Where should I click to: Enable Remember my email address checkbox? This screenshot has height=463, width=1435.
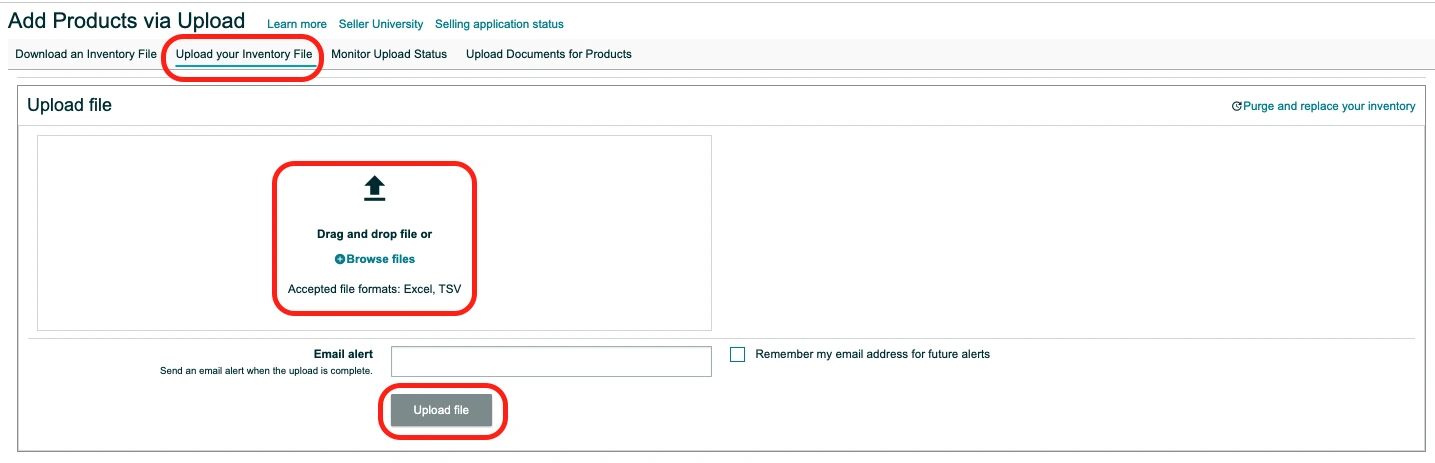tap(738, 354)
